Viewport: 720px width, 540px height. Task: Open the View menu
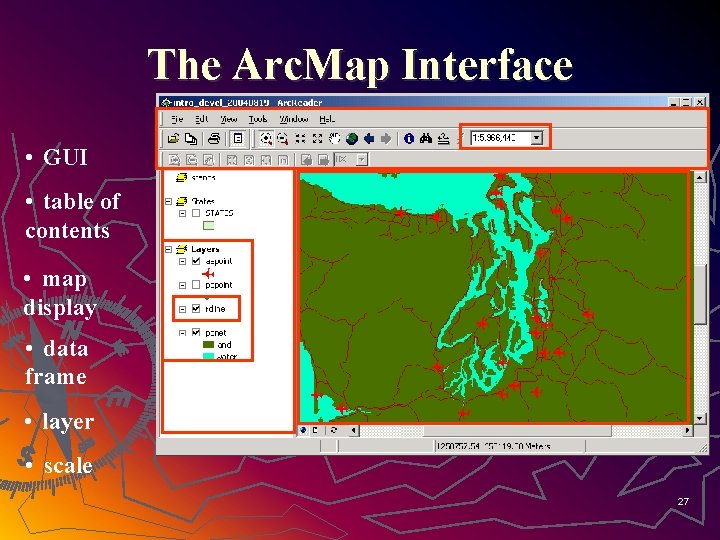coord(228,119)
